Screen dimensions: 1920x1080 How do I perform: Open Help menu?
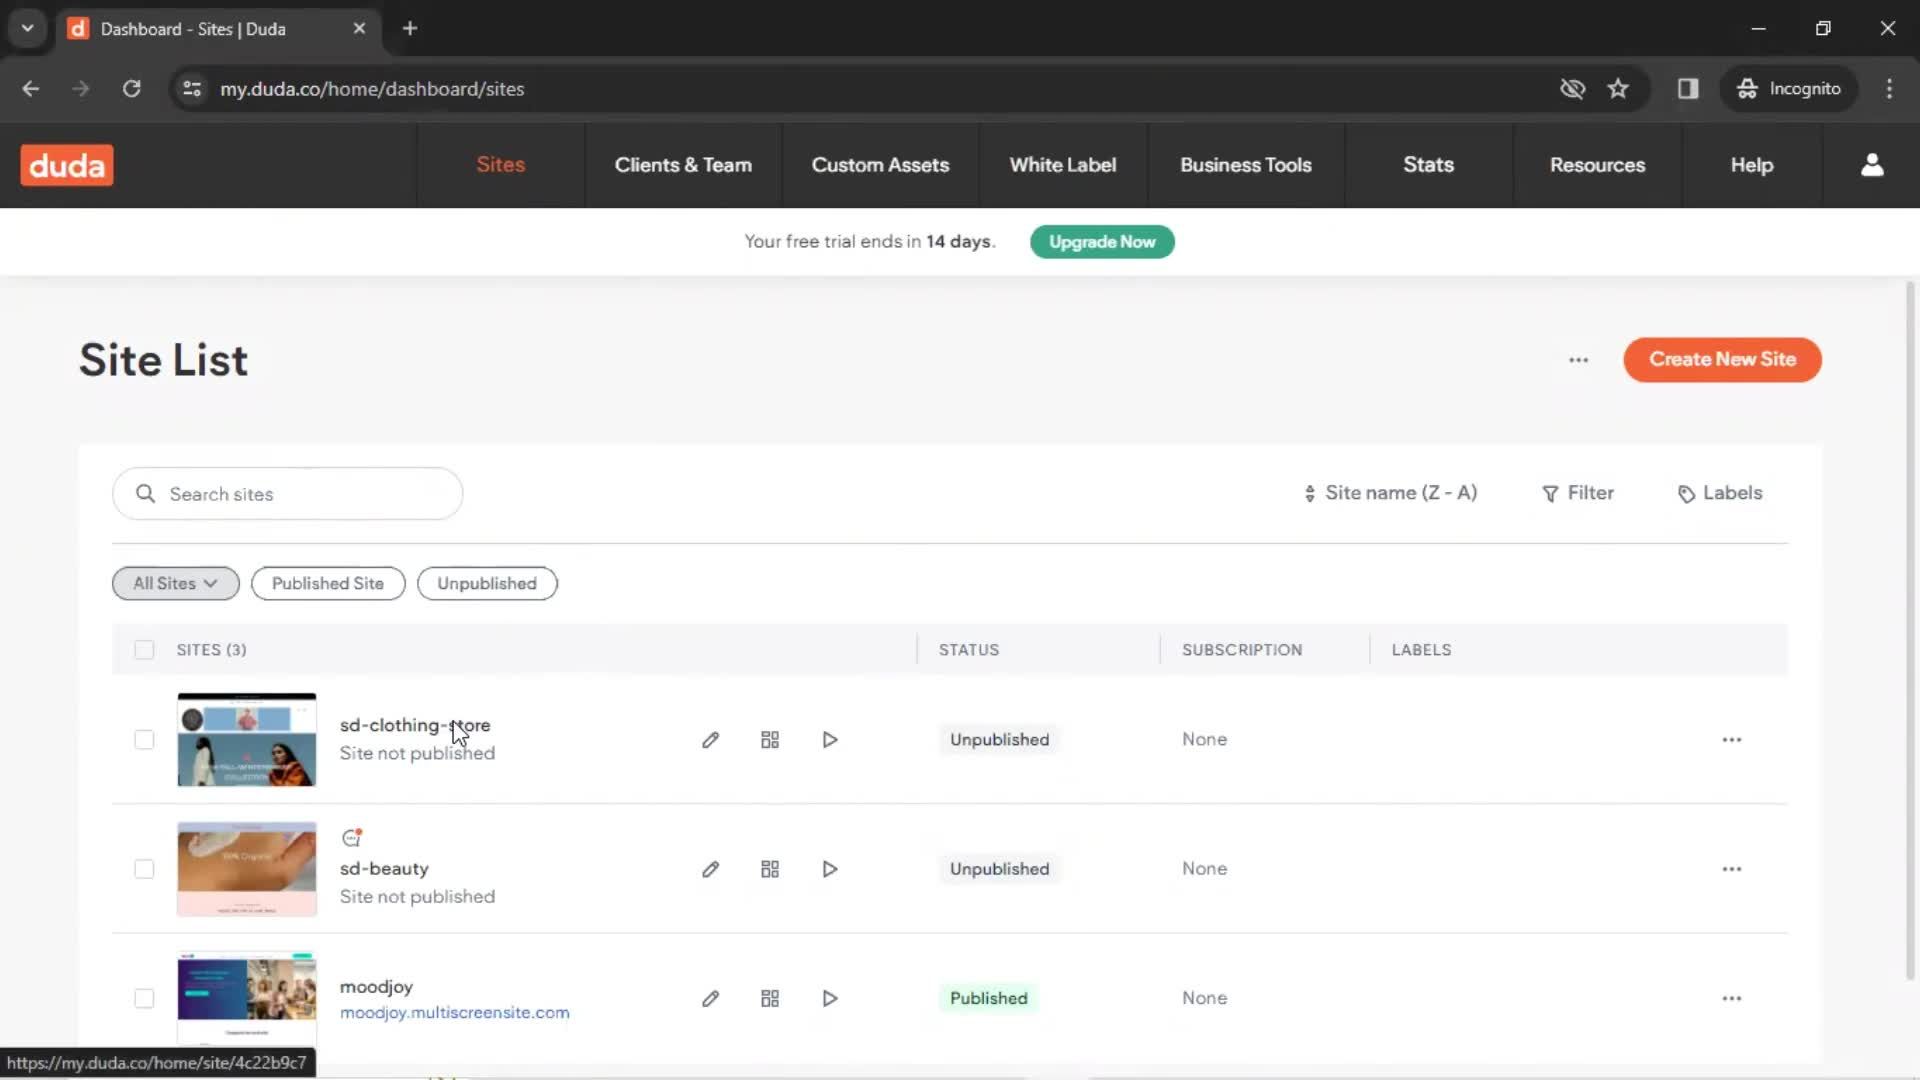pos(1752,165)
